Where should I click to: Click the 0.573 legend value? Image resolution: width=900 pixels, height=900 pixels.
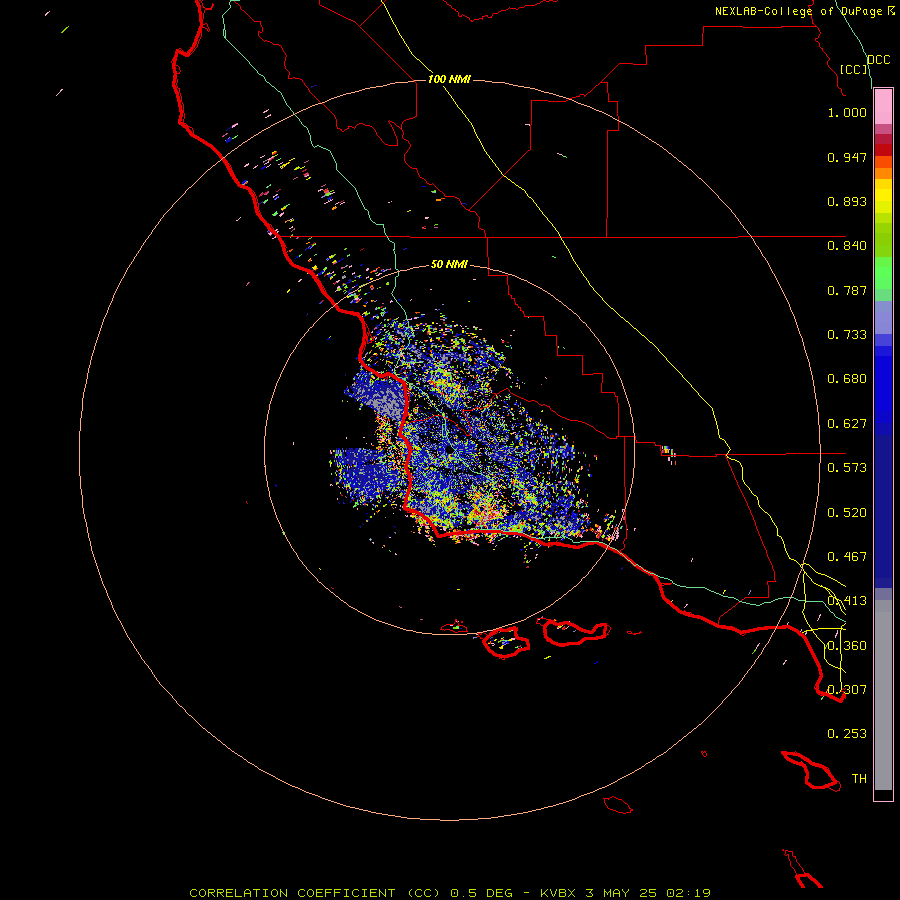click(847, 468)
